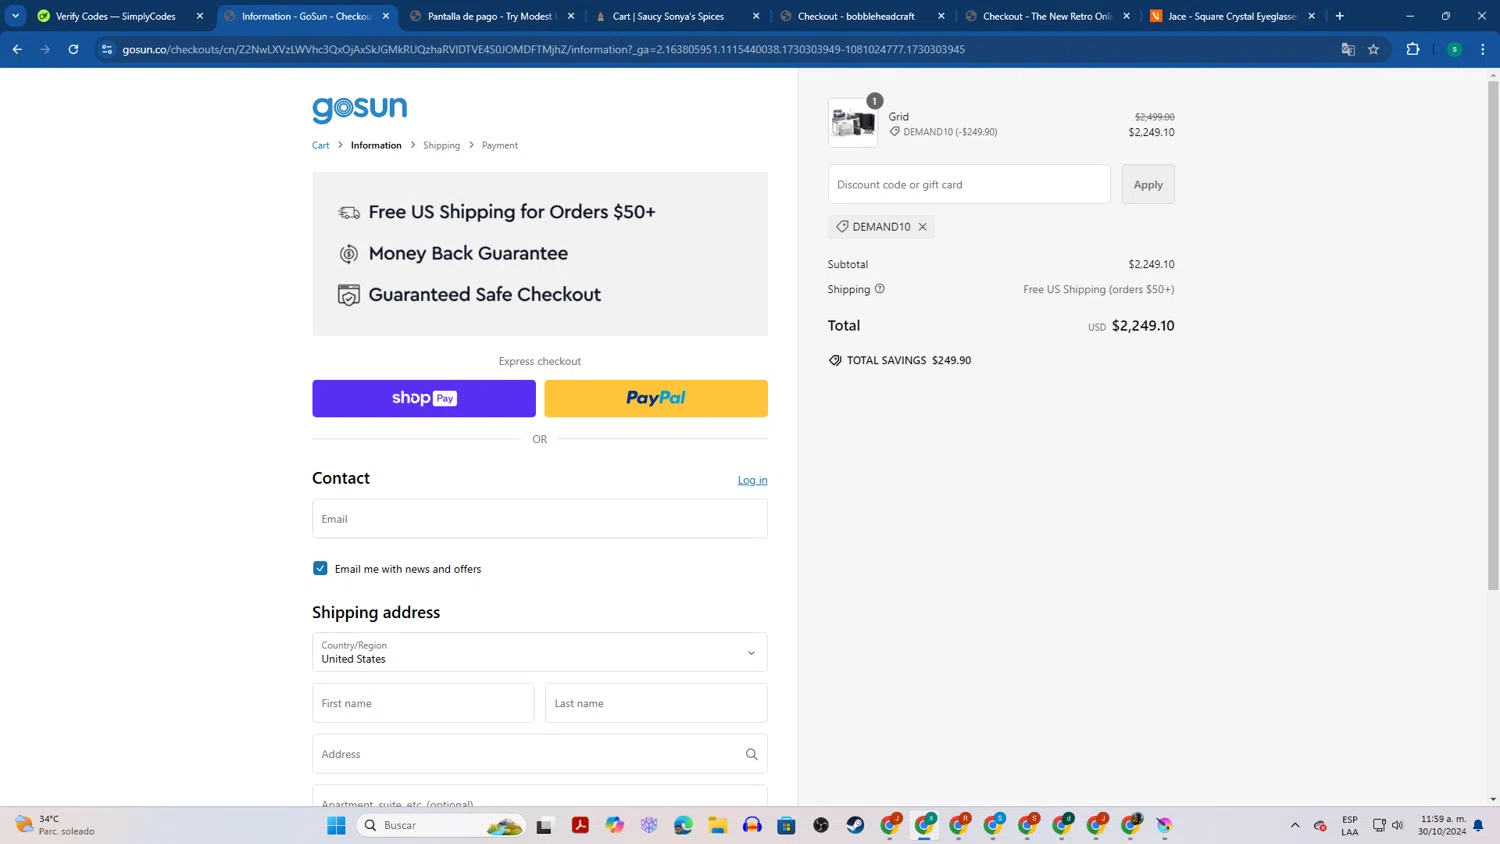Open the Windows Start menu
Screen dimensions: 1500x844
(336, 825)
